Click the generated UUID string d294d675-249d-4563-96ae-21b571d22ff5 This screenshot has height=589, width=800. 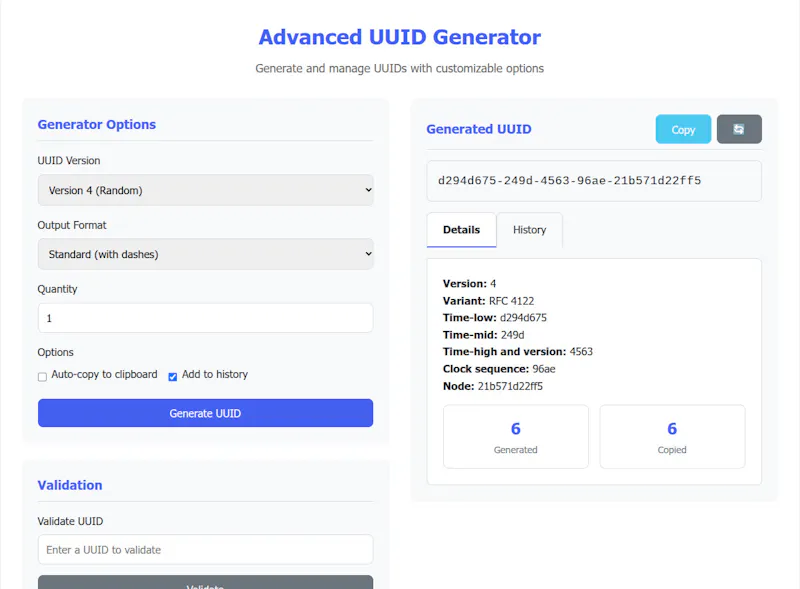[x=569, y=180]
